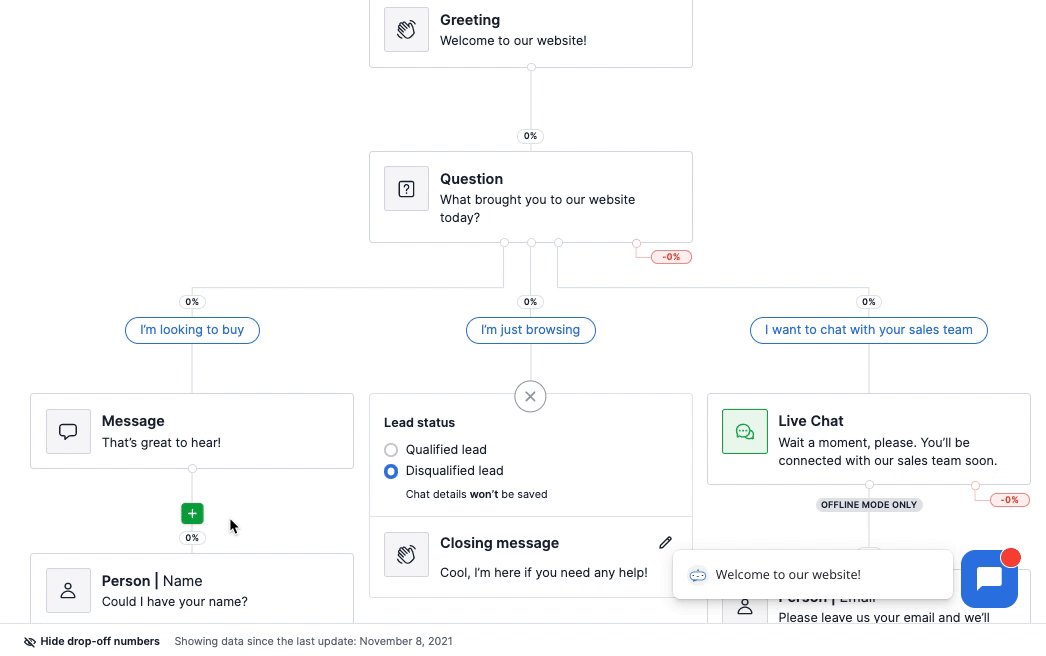Click the Message speech bubble icon

point(68,432)
